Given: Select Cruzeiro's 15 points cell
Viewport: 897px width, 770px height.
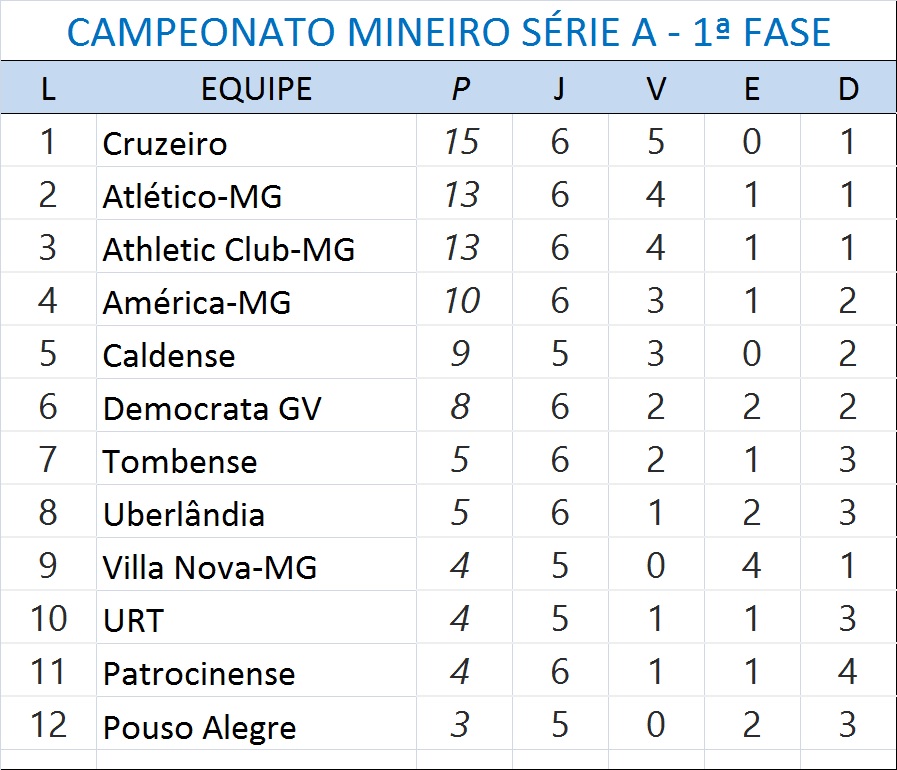Looking at the screenshot, I should [x=462, y=142].
